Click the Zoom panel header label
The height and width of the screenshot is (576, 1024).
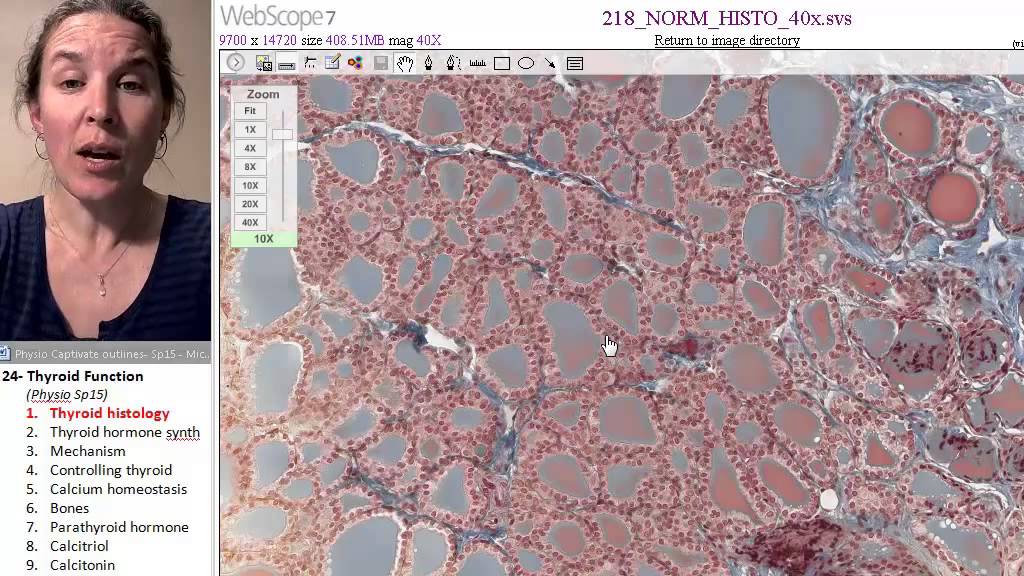(263, 94)
